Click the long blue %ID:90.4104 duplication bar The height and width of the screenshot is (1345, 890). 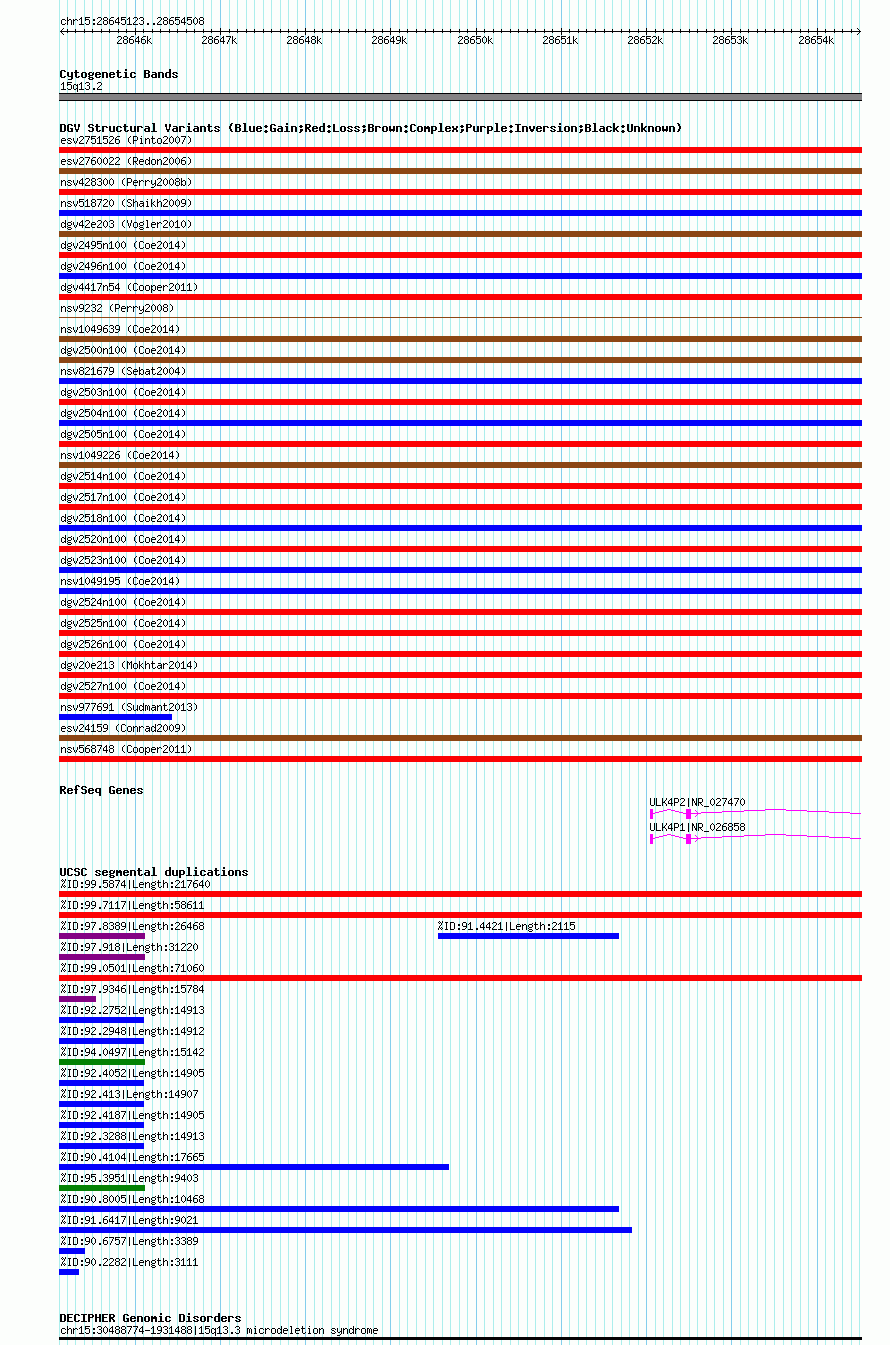coord(254,1167)
